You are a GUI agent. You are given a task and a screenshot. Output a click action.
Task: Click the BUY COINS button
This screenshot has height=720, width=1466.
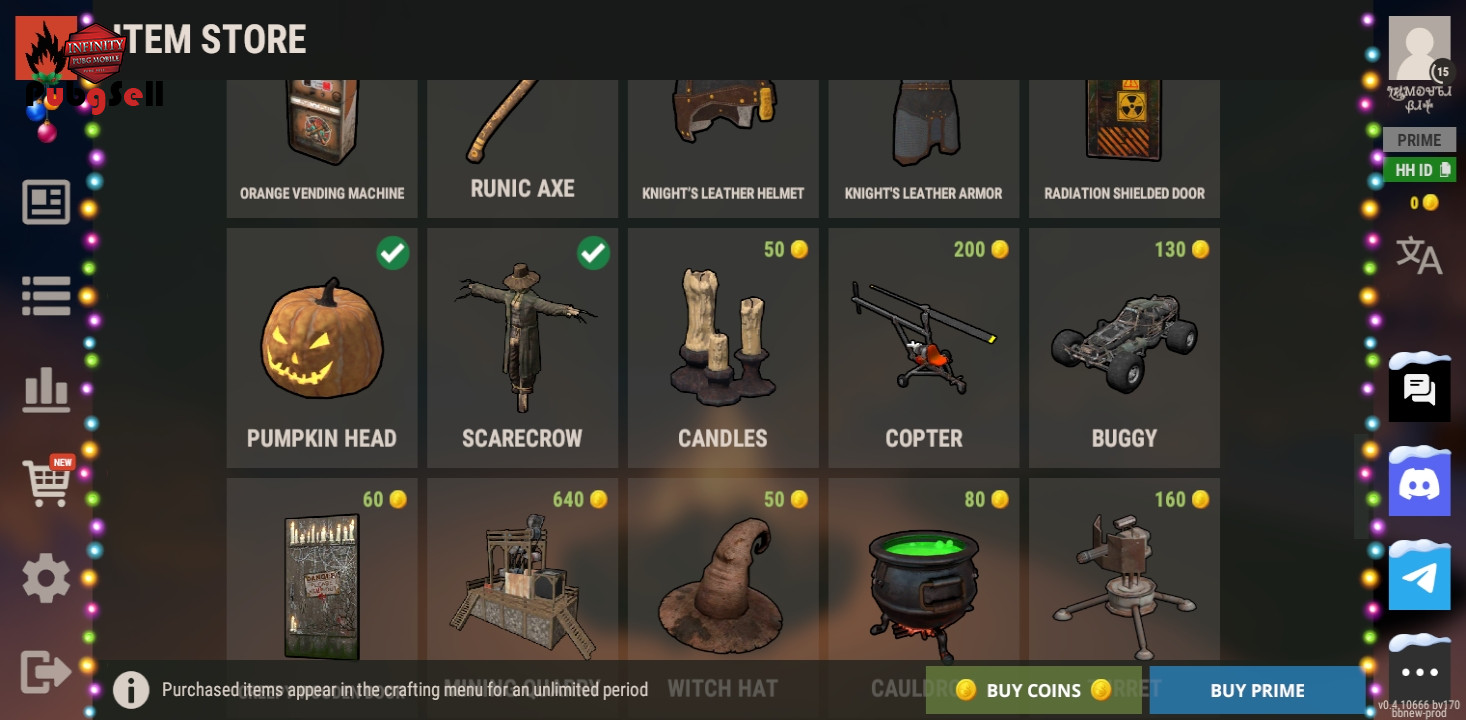pyautogui.click(x=1034, y=690)
